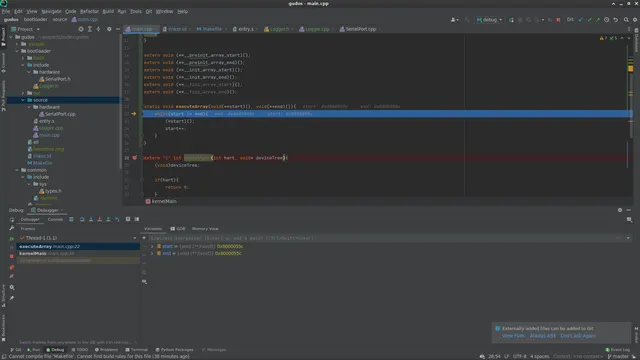Collapse the source folder in tree
Viewport: 640px width, 360px height.
click(x=23, y=100)
